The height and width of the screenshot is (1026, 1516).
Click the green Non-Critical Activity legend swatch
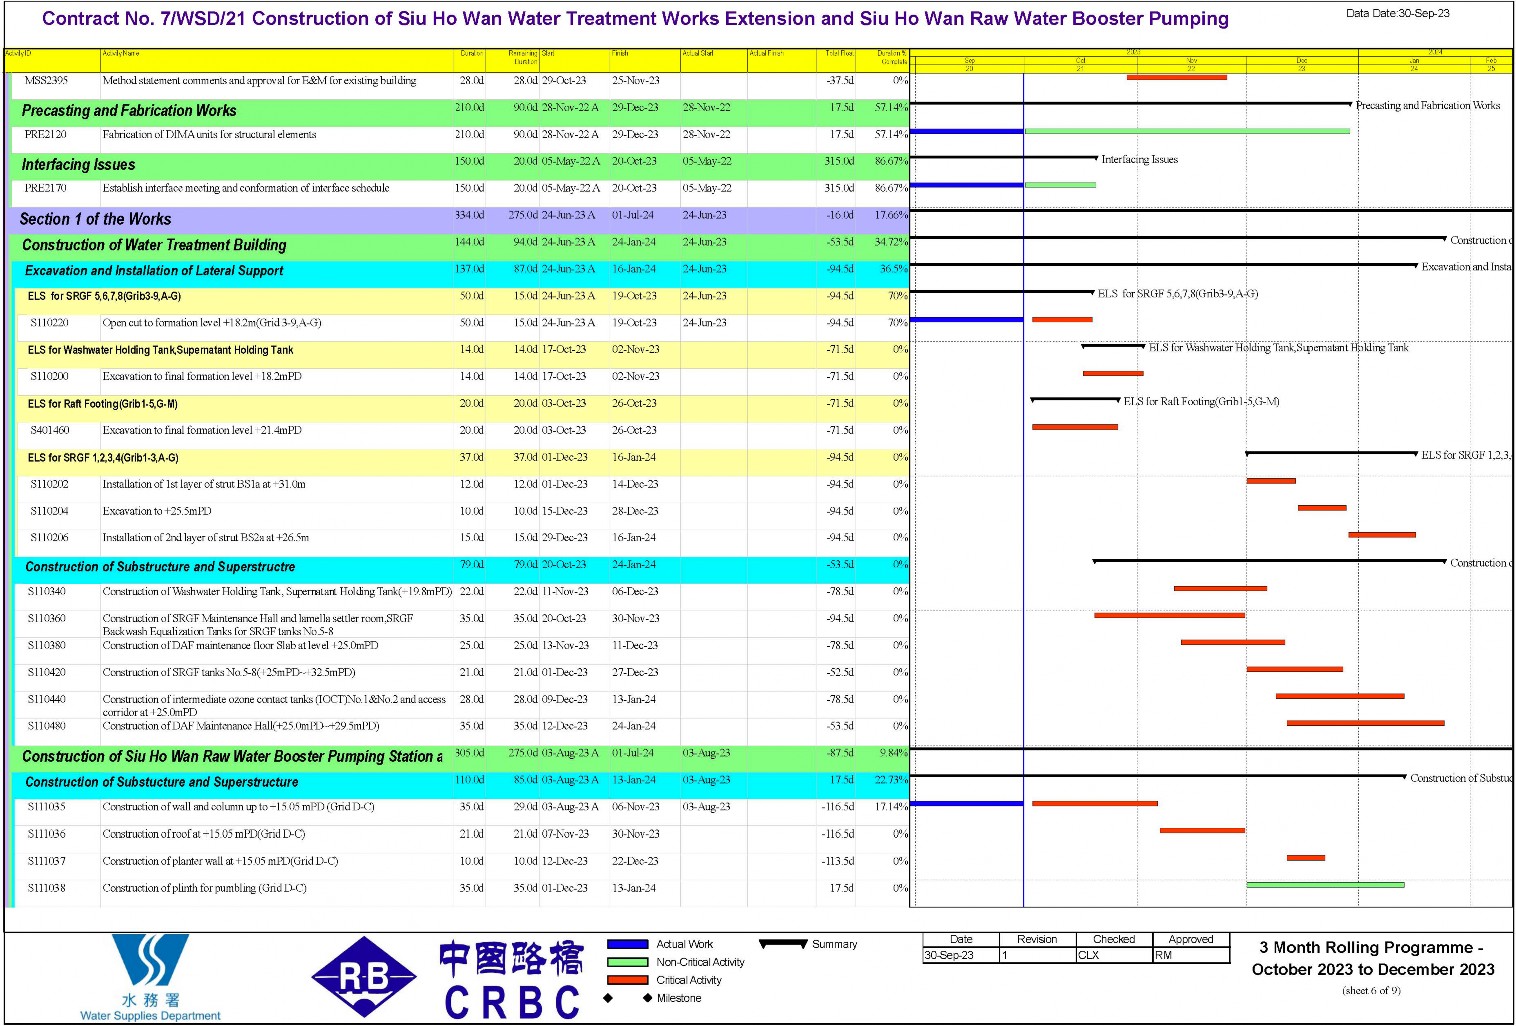click(627, 962)
